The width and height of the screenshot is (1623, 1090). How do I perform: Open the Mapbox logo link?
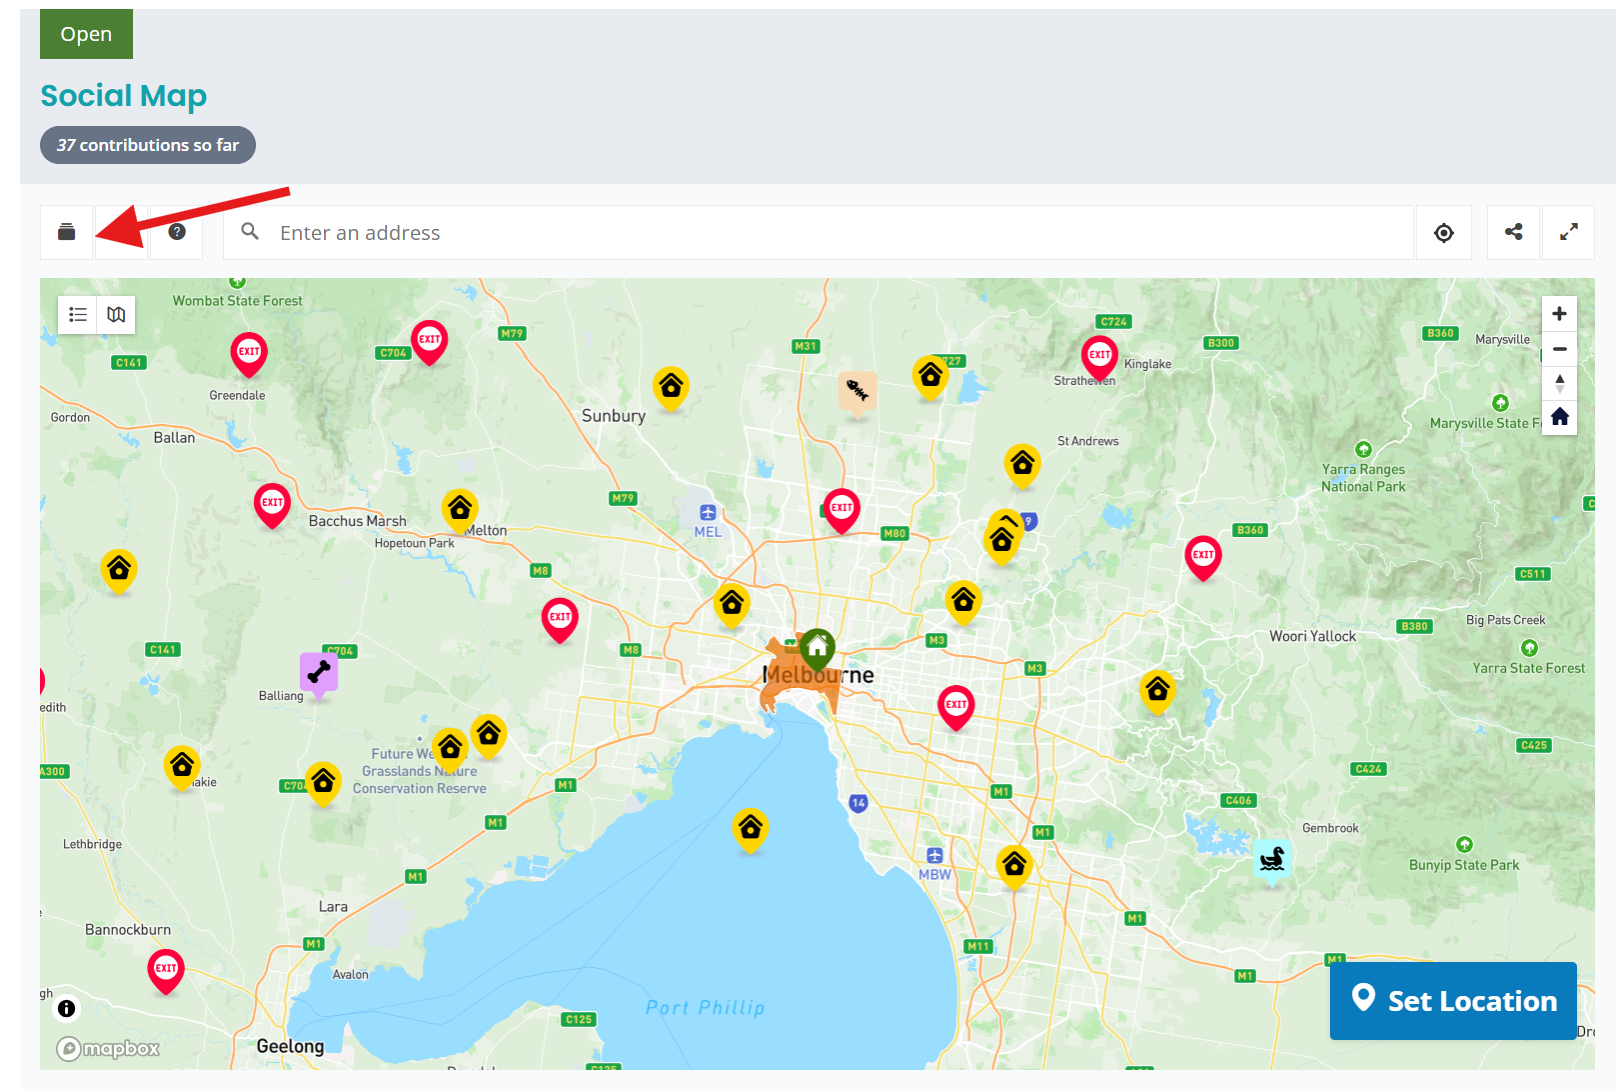click(x=108, y=1048)
